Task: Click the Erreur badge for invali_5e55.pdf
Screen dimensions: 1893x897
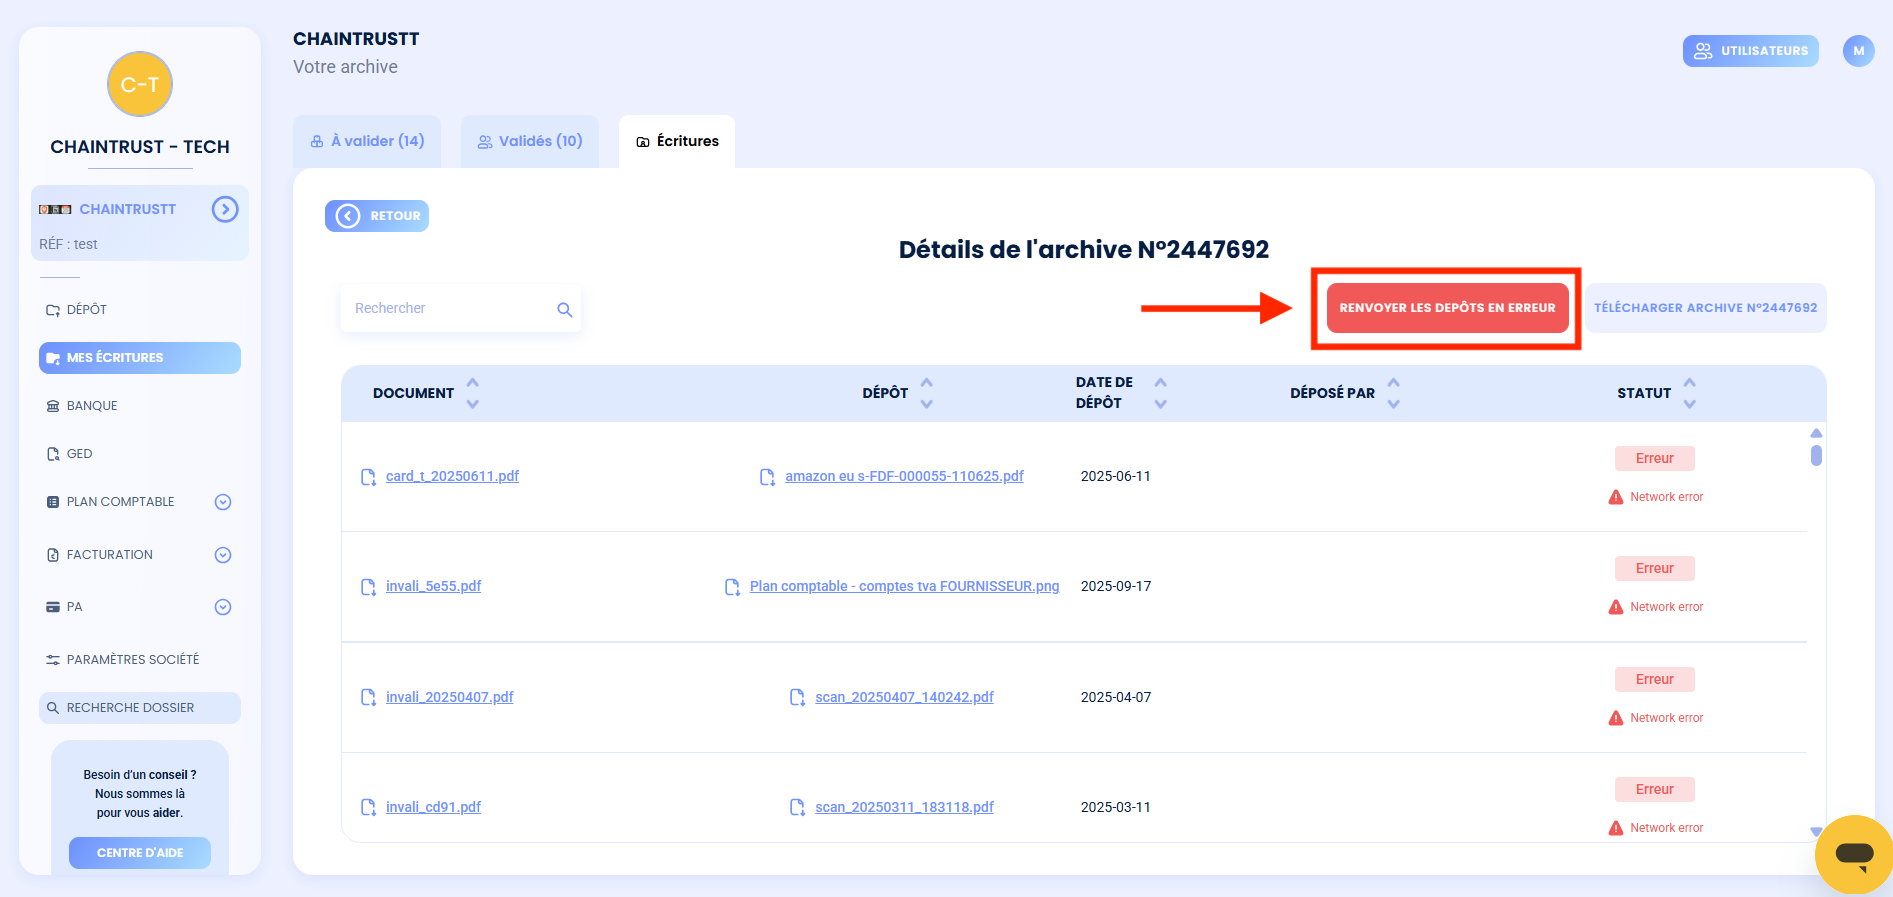Action: point(1655,568)
